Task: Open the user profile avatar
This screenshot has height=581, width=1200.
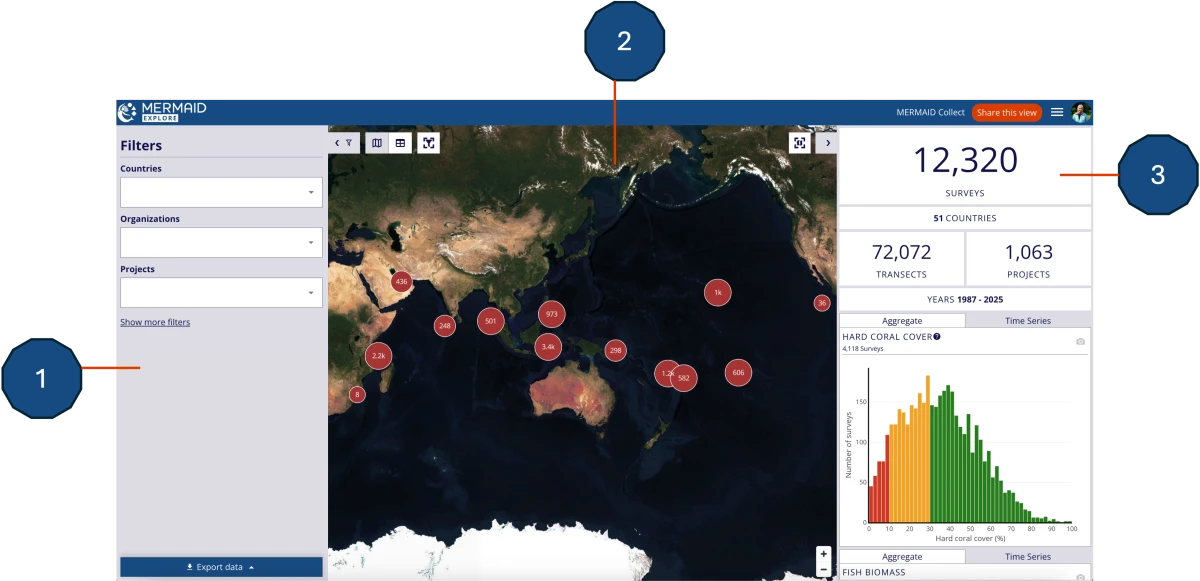Action: tap(1081, 112)
